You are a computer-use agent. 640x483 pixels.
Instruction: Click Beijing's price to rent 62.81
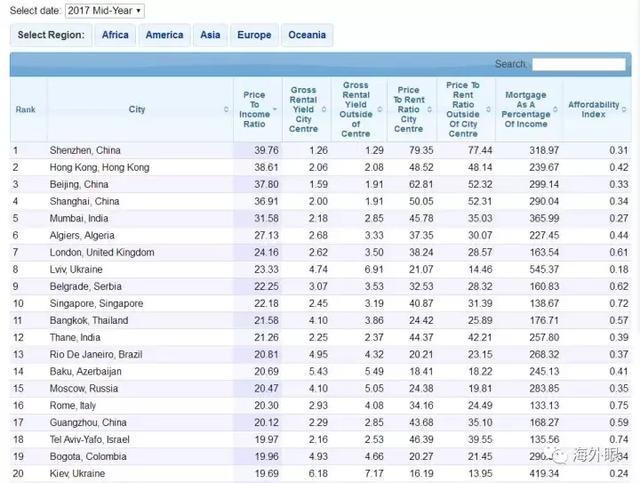pyautogui.click(x=421, y=184)
